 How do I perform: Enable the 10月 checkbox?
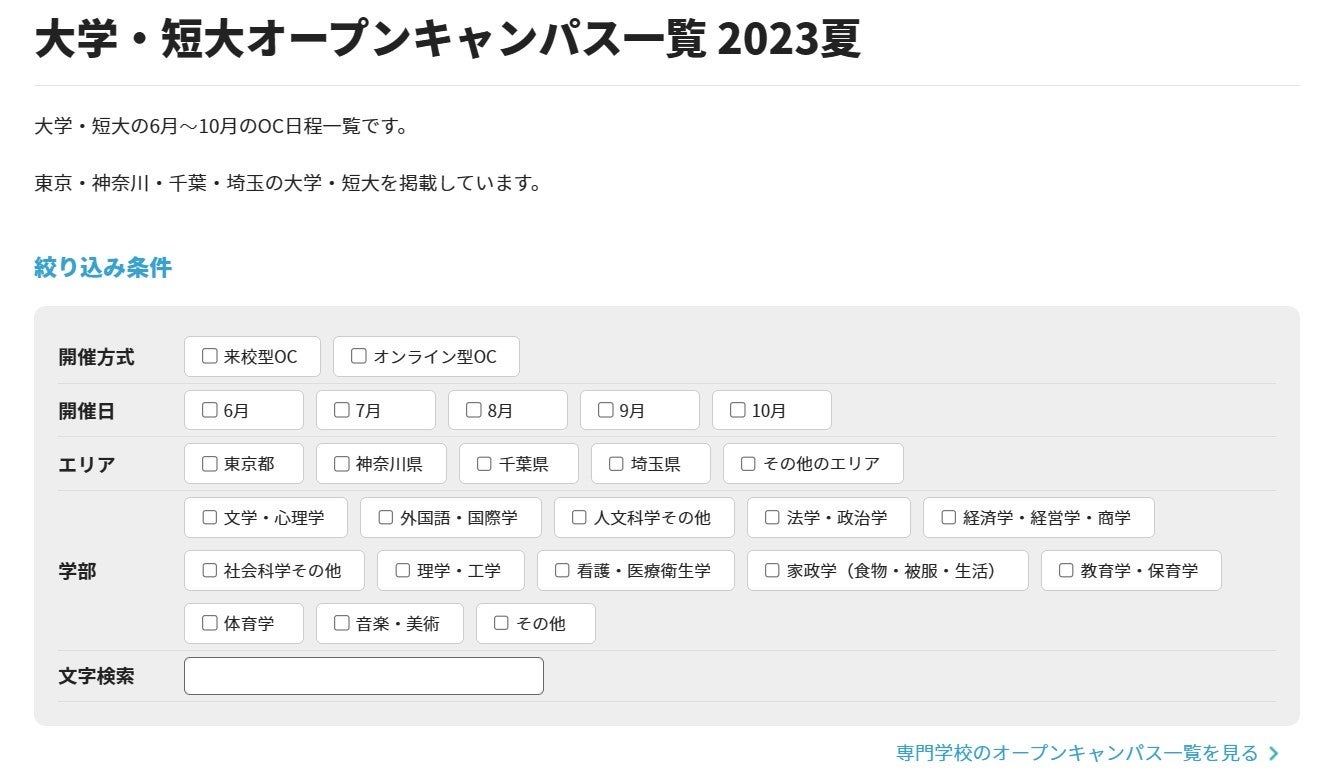tap(738, 410)
